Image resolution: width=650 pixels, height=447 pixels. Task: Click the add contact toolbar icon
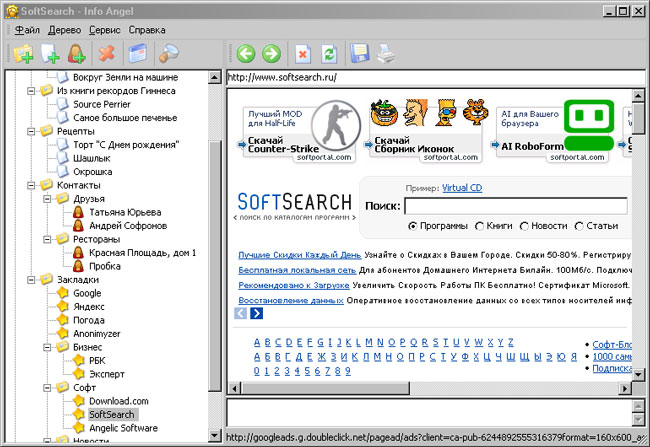pyautogui.click(x=77, y=54)
